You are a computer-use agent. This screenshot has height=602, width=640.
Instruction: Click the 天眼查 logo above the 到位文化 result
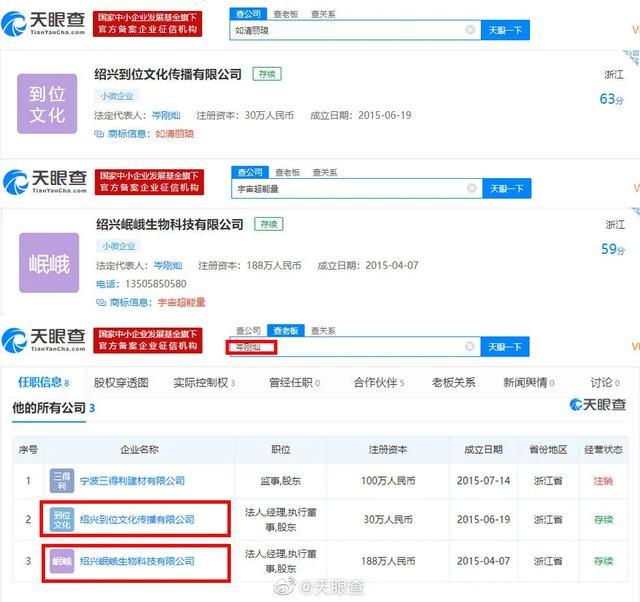click(x=43, y=24)
